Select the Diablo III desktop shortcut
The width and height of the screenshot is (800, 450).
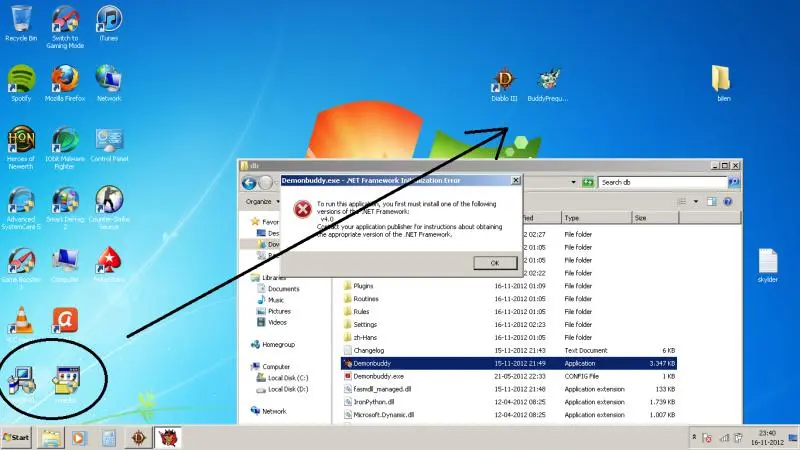tap(505, 80)
